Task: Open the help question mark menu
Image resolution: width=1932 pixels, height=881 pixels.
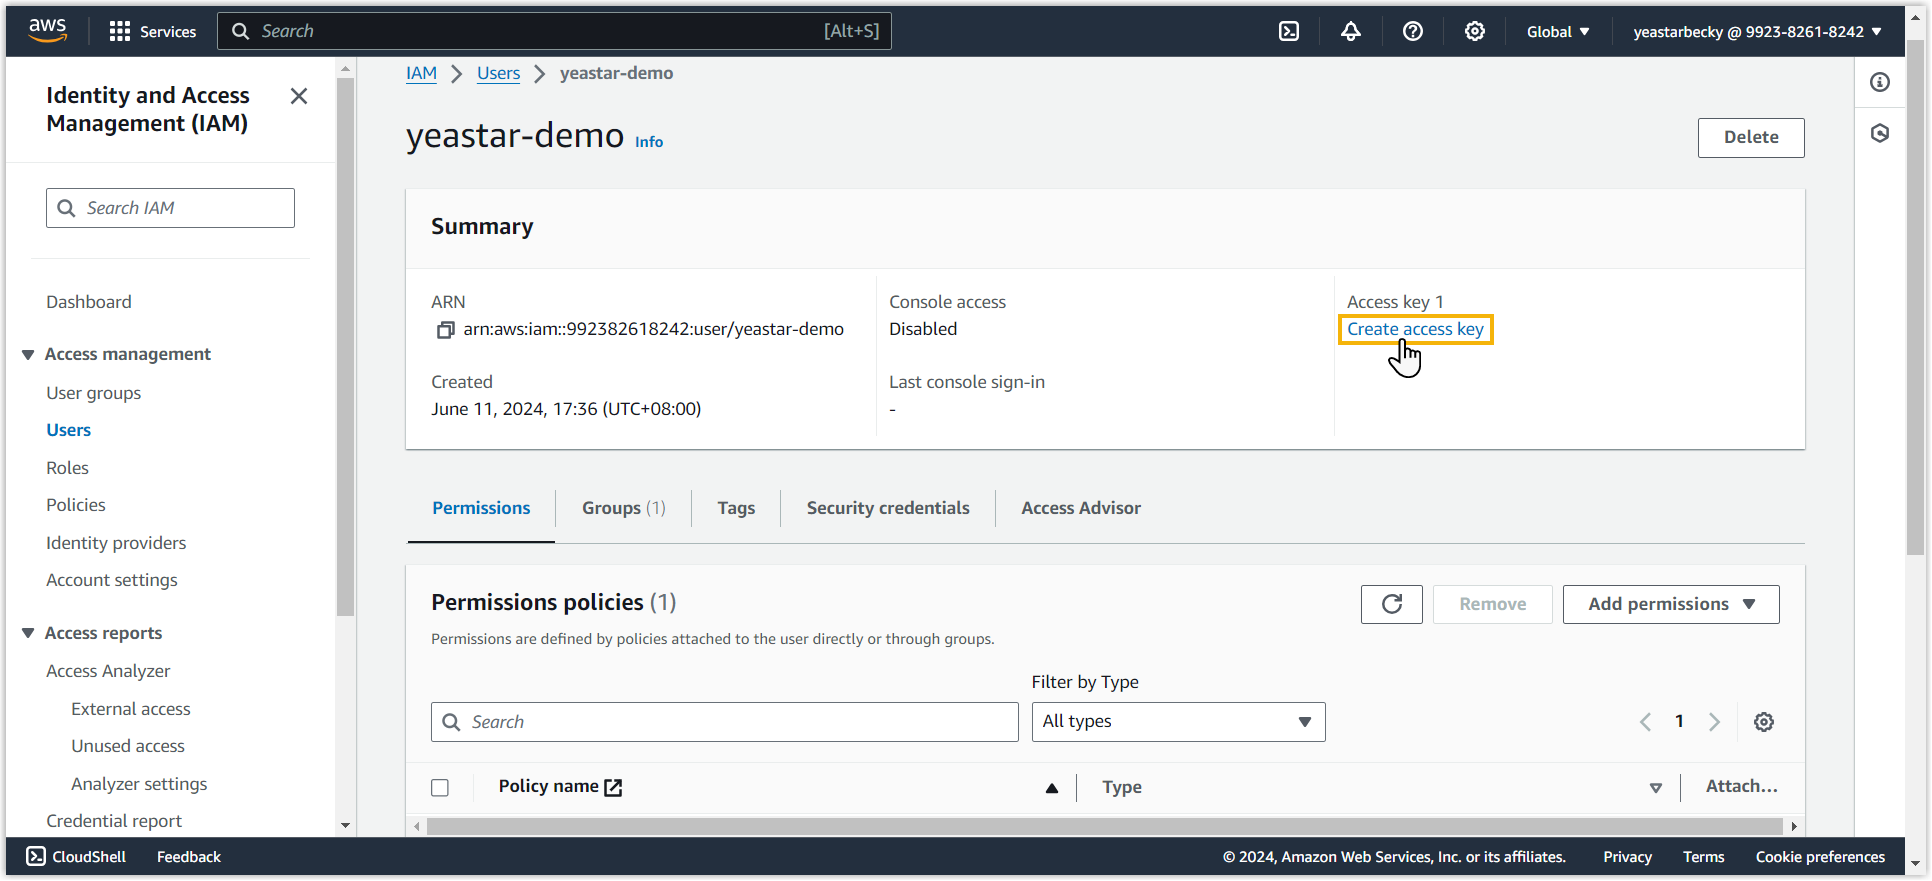Action: point(1412,31)
